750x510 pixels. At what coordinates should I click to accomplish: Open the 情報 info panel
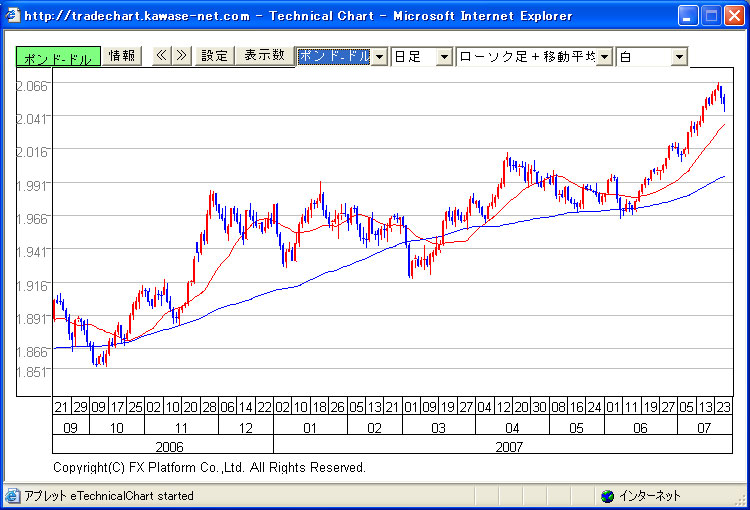[122, 56]
